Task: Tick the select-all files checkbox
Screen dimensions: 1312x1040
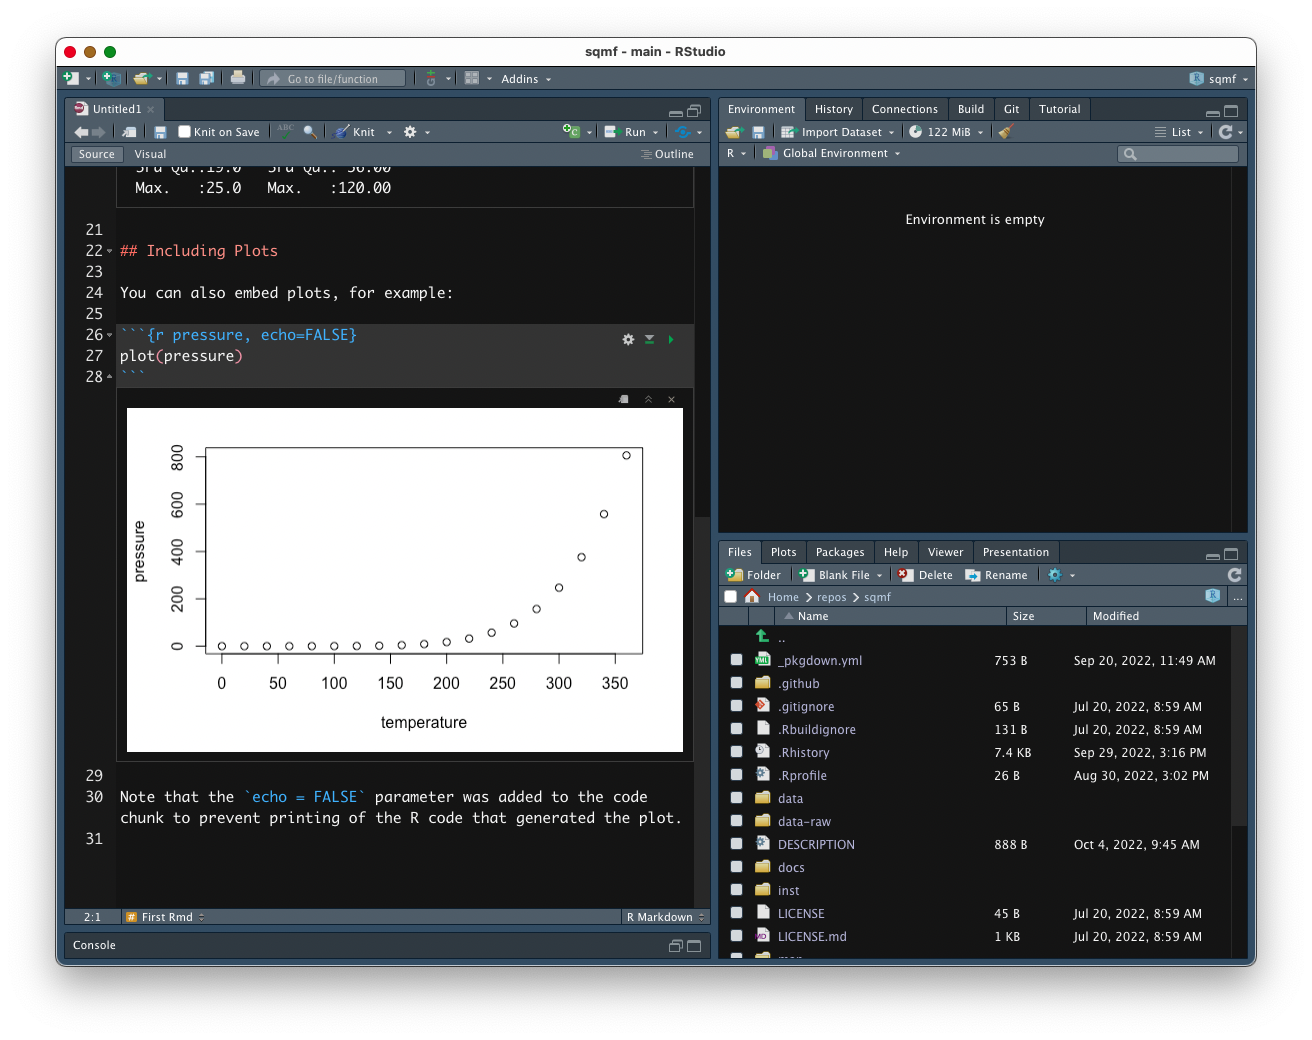Action: [x=731, y=597]
